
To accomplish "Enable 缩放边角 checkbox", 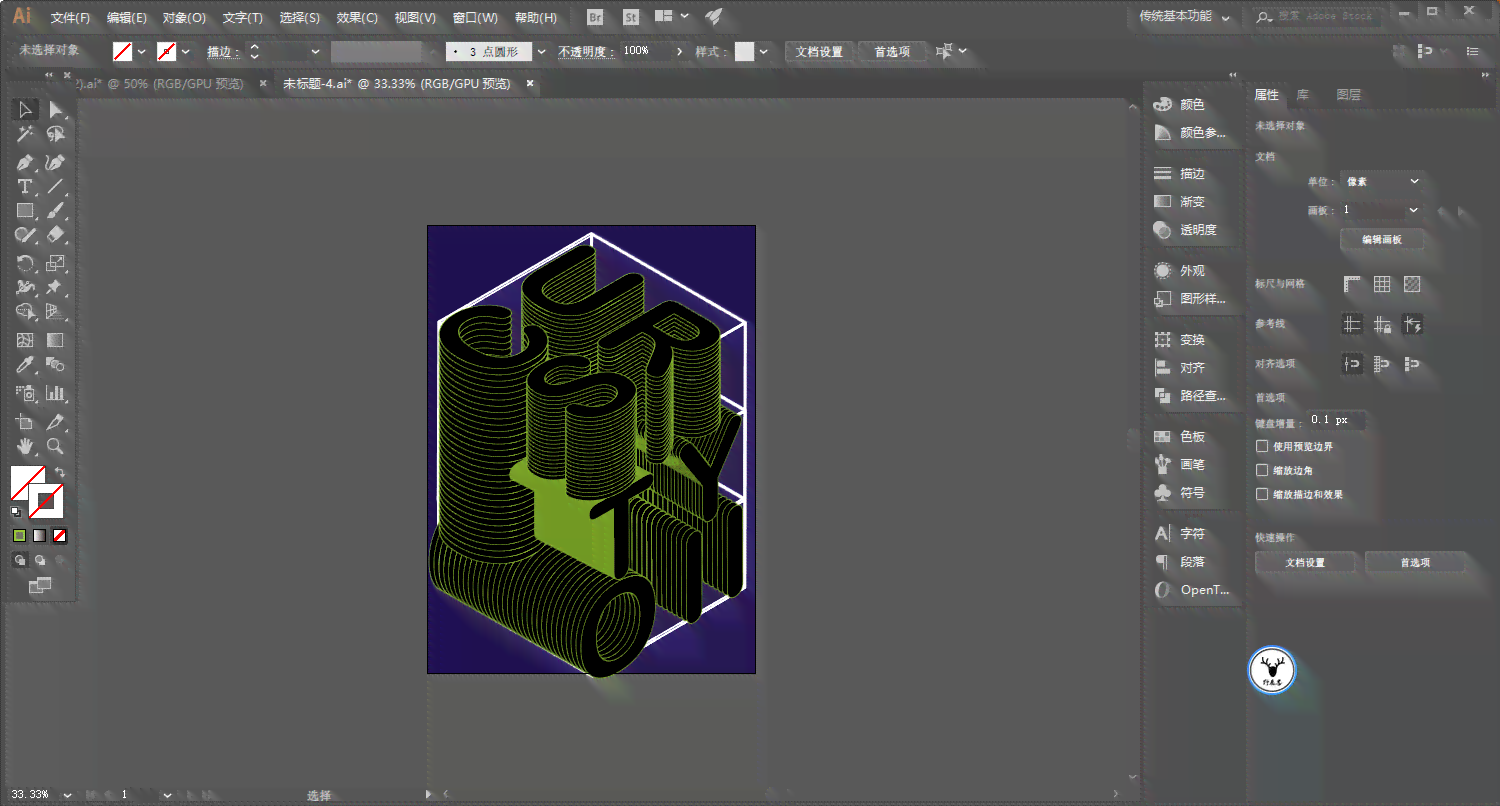I will point(1262,470).
